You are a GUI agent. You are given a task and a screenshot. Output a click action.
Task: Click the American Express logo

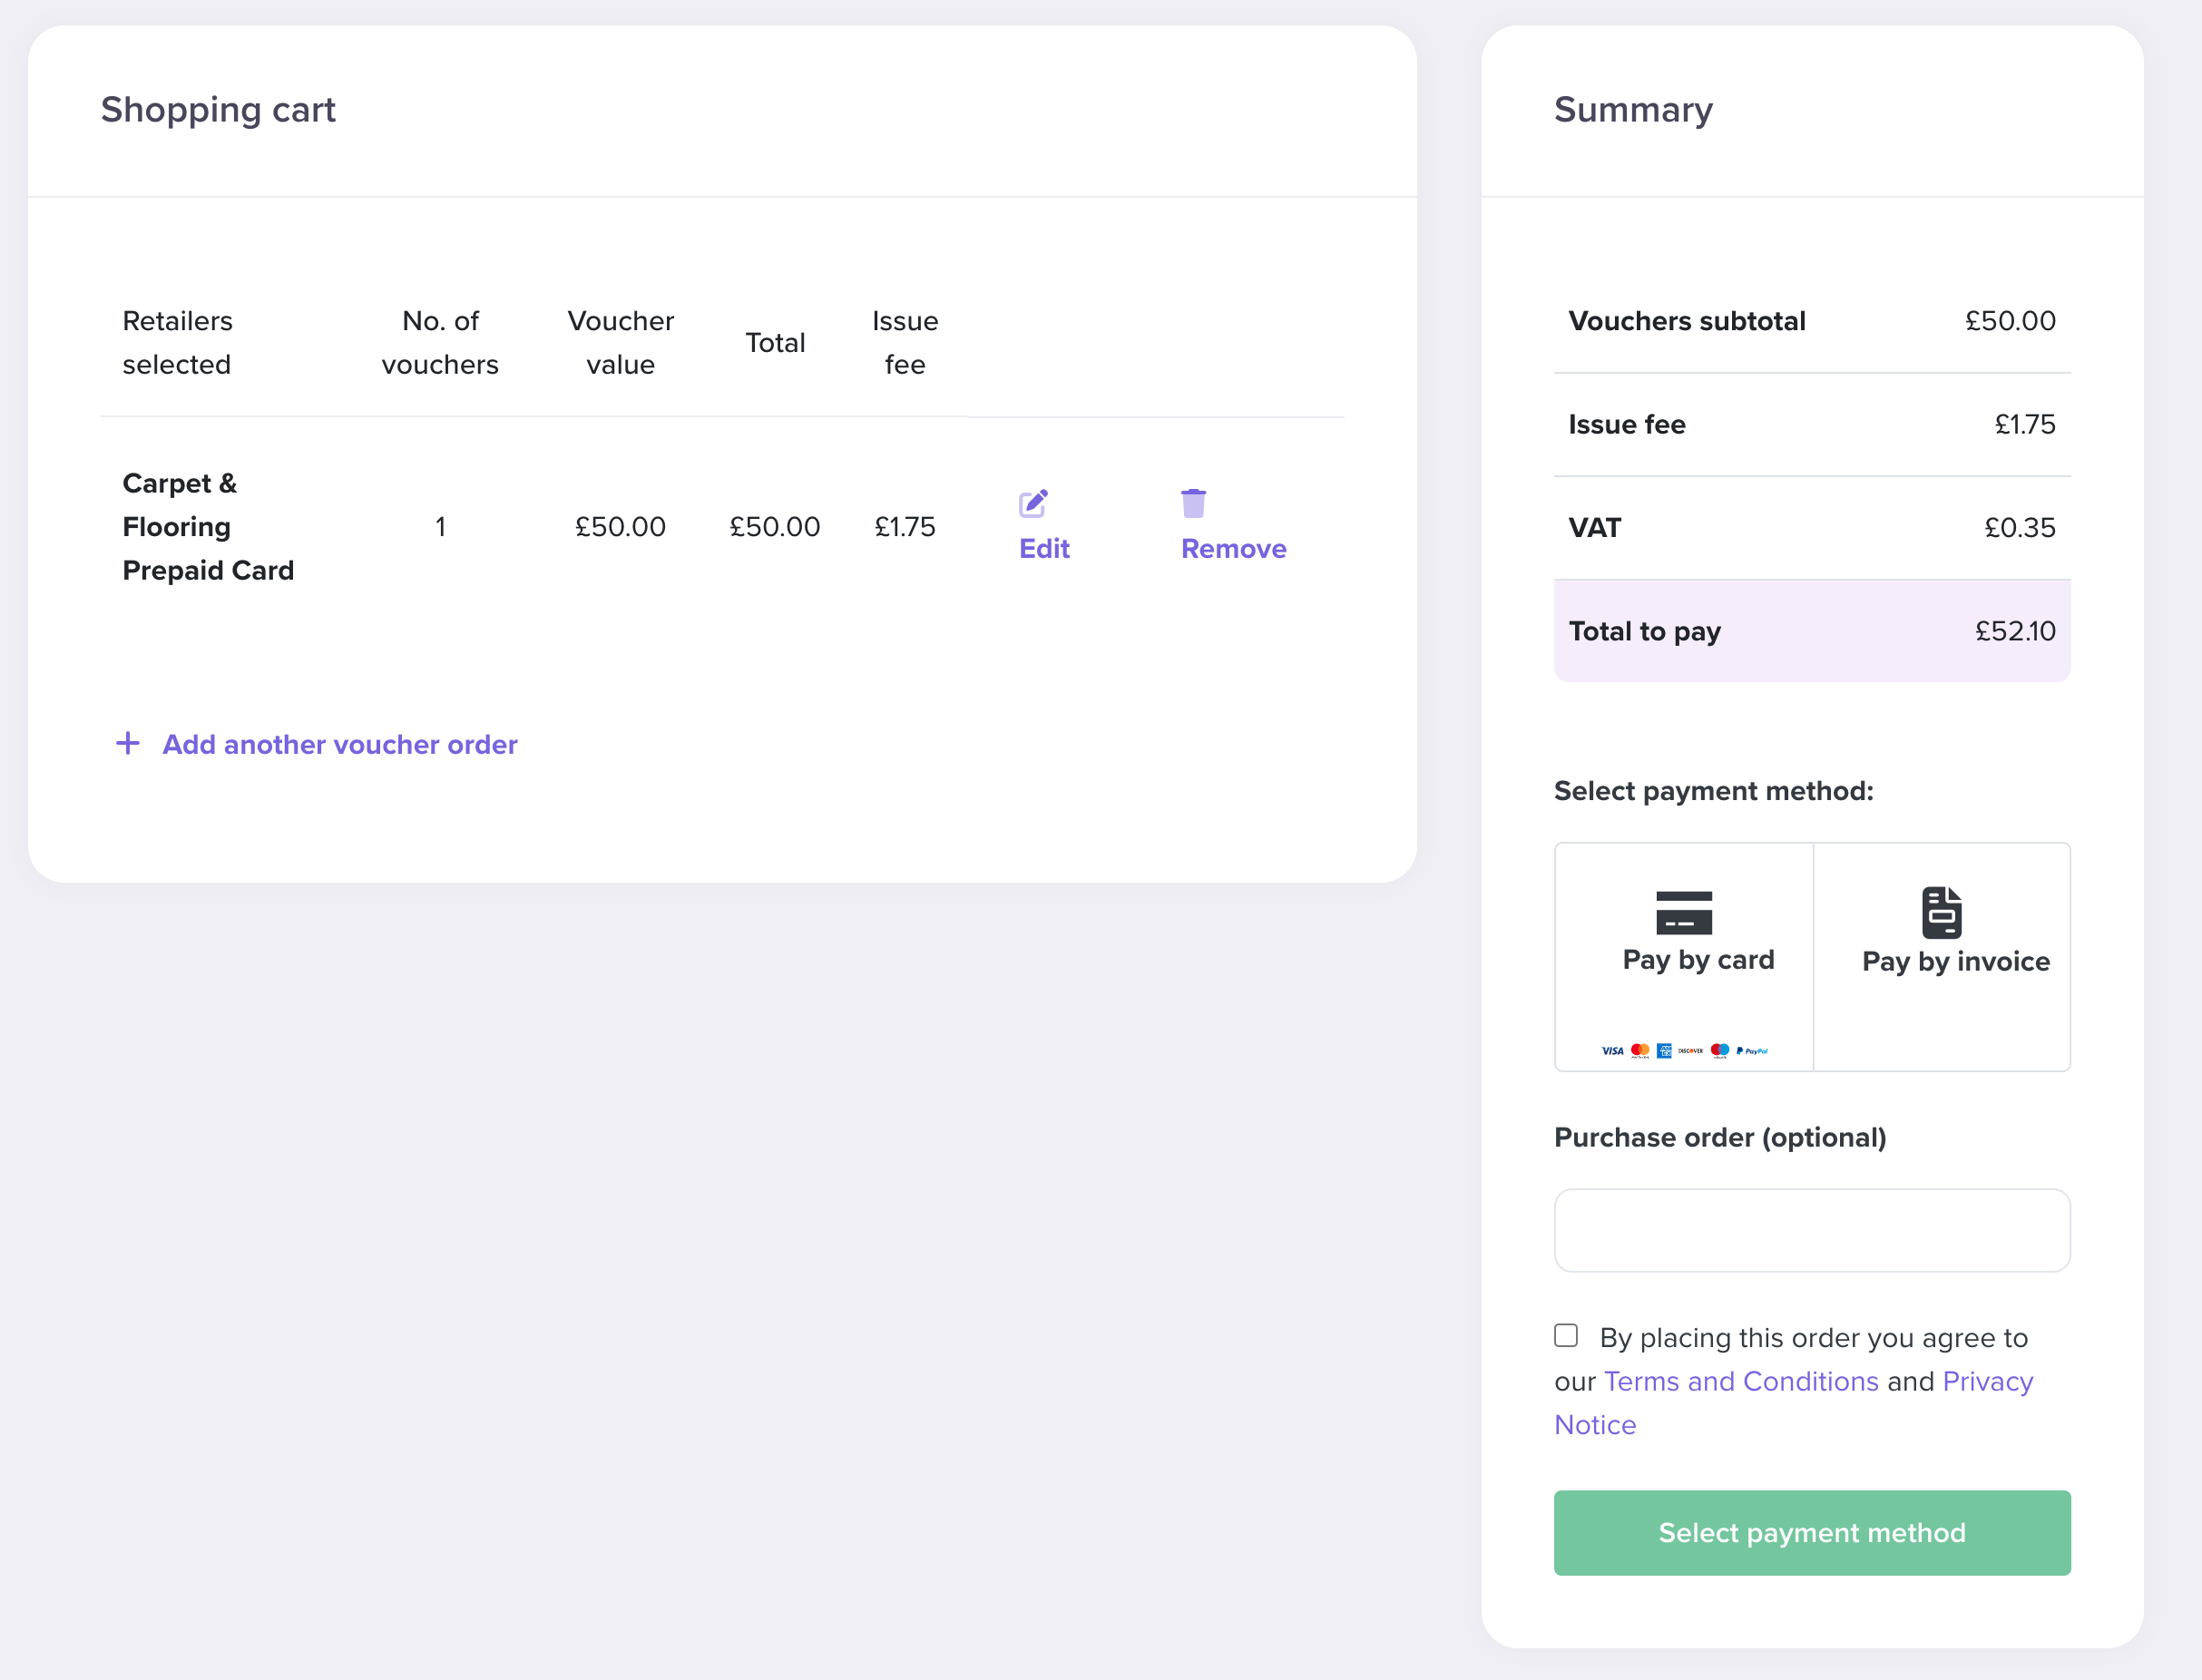click(1664, 1051)
